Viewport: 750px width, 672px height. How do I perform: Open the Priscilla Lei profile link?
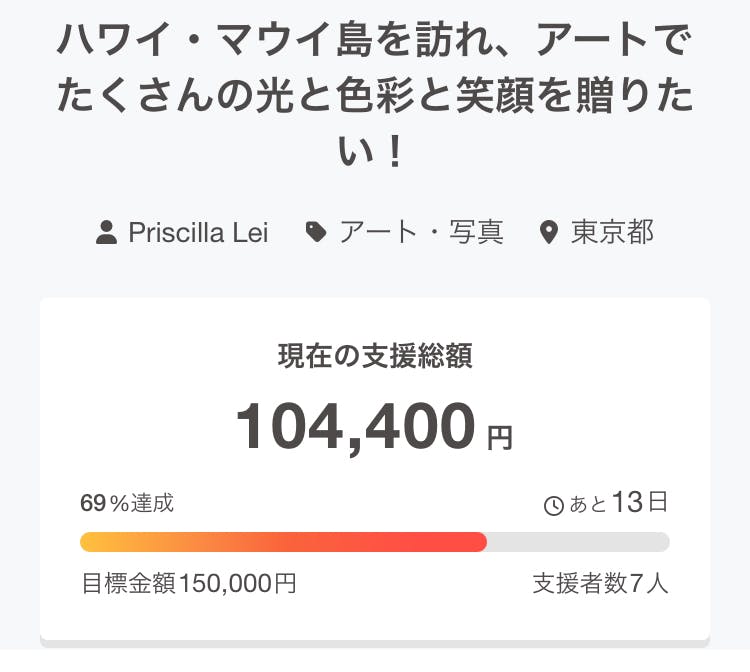(199, 233)
